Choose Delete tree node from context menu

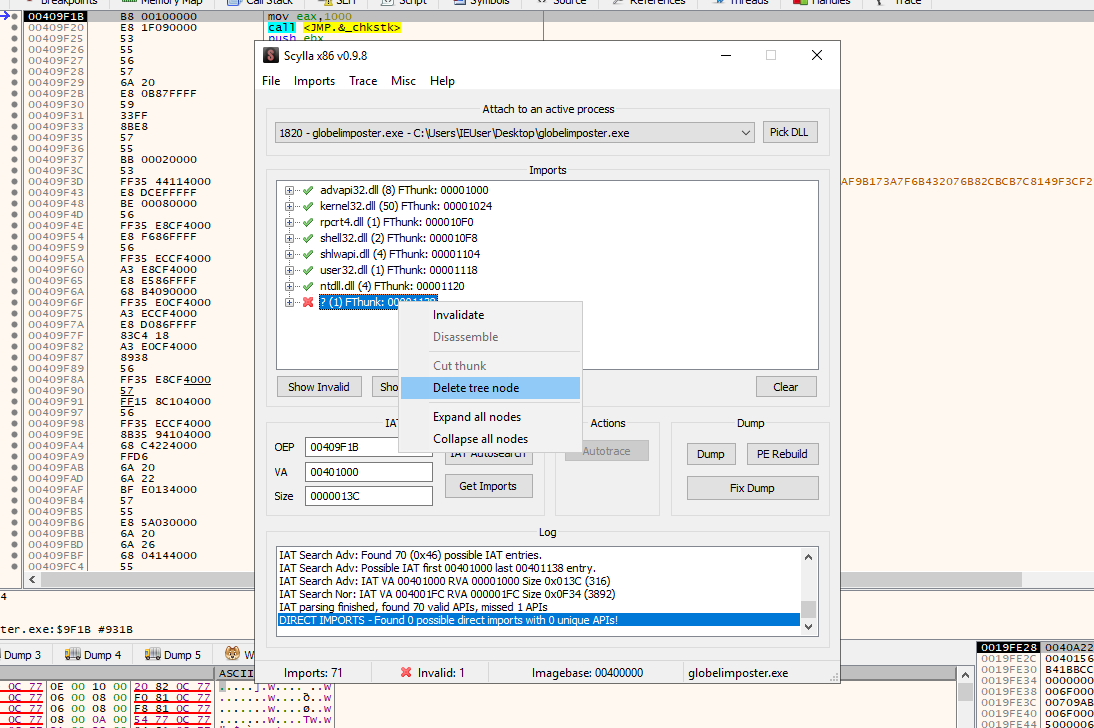click(x=490, y=388)
